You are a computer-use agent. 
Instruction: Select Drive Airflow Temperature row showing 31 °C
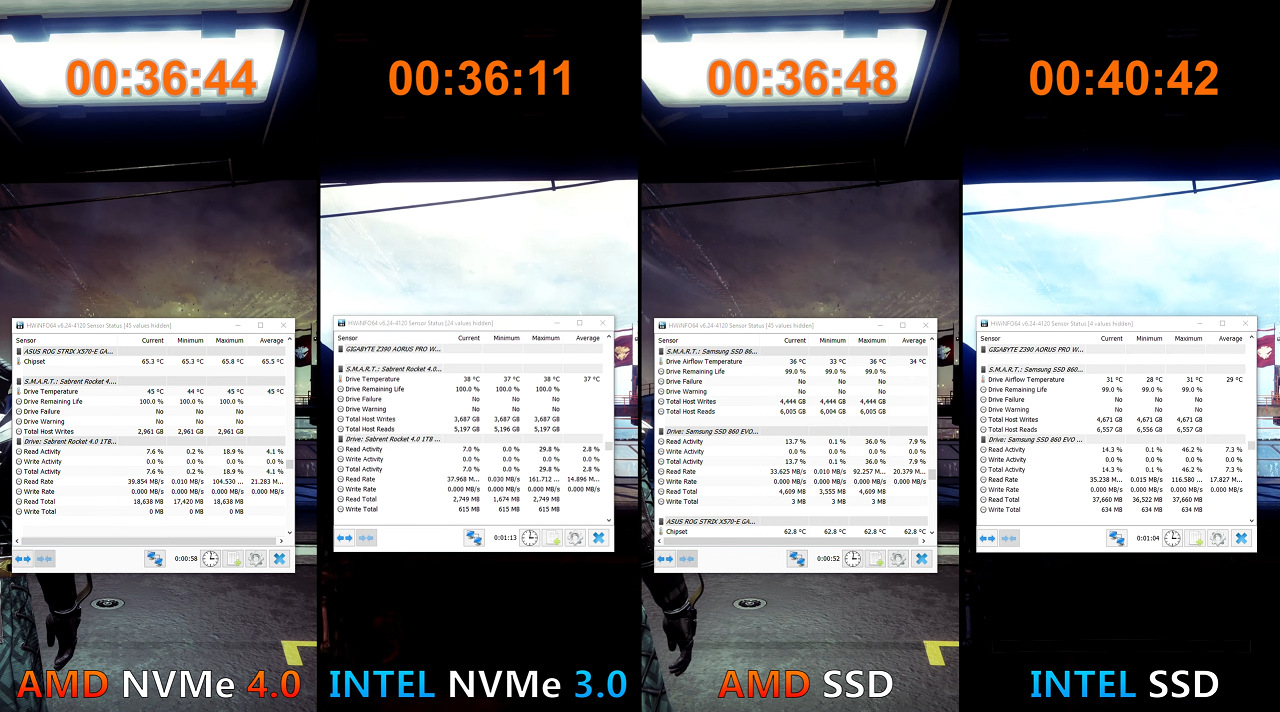click(1114, 379)
